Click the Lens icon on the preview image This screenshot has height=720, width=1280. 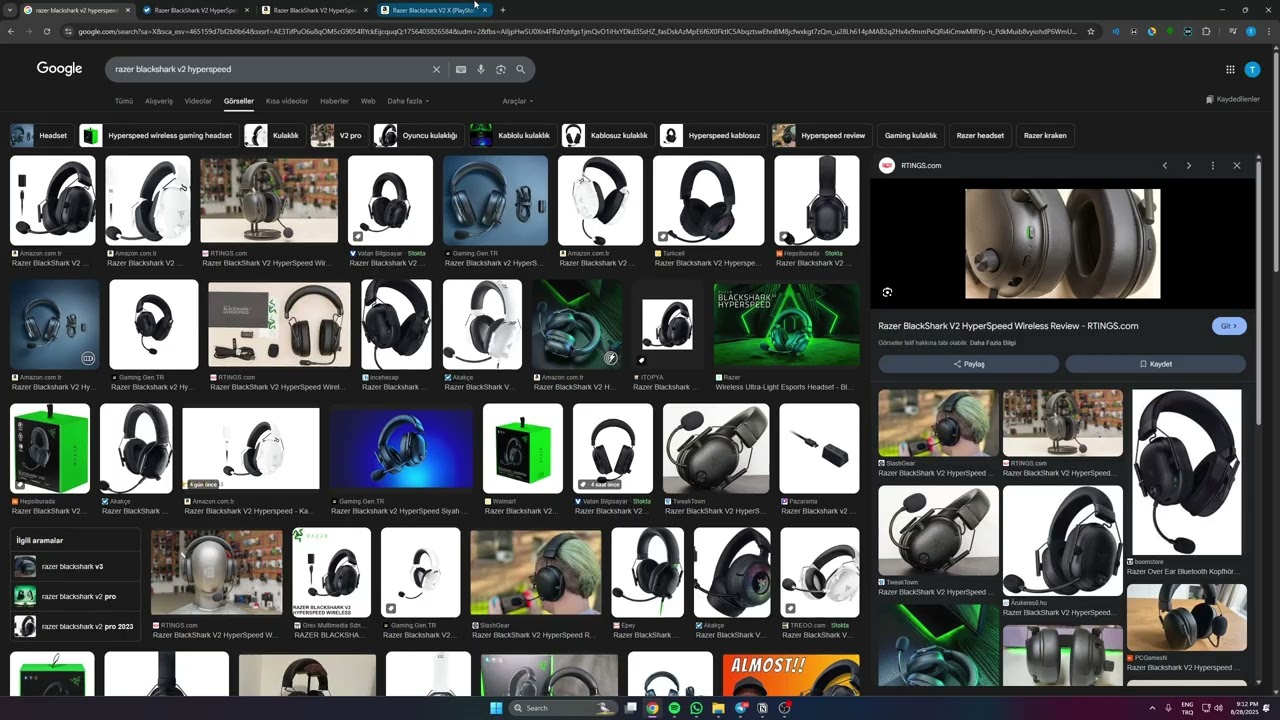pos(887,292)
